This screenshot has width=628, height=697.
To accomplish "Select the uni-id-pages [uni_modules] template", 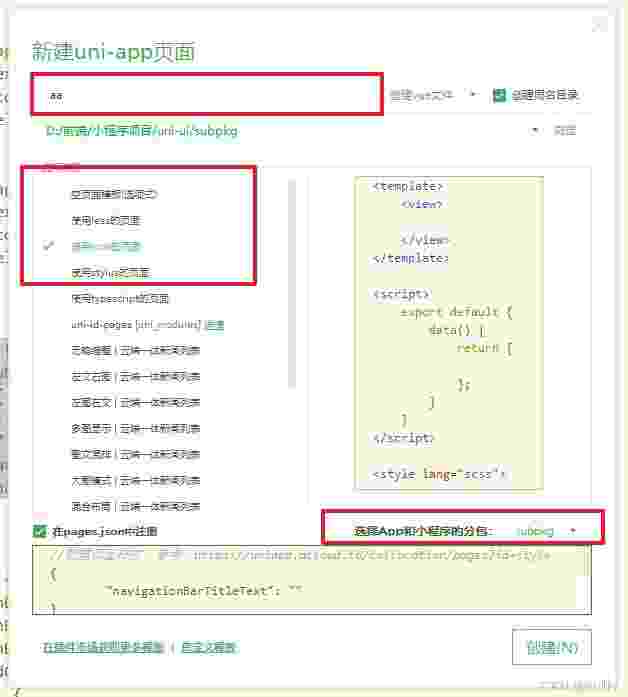I will [136, 324].
